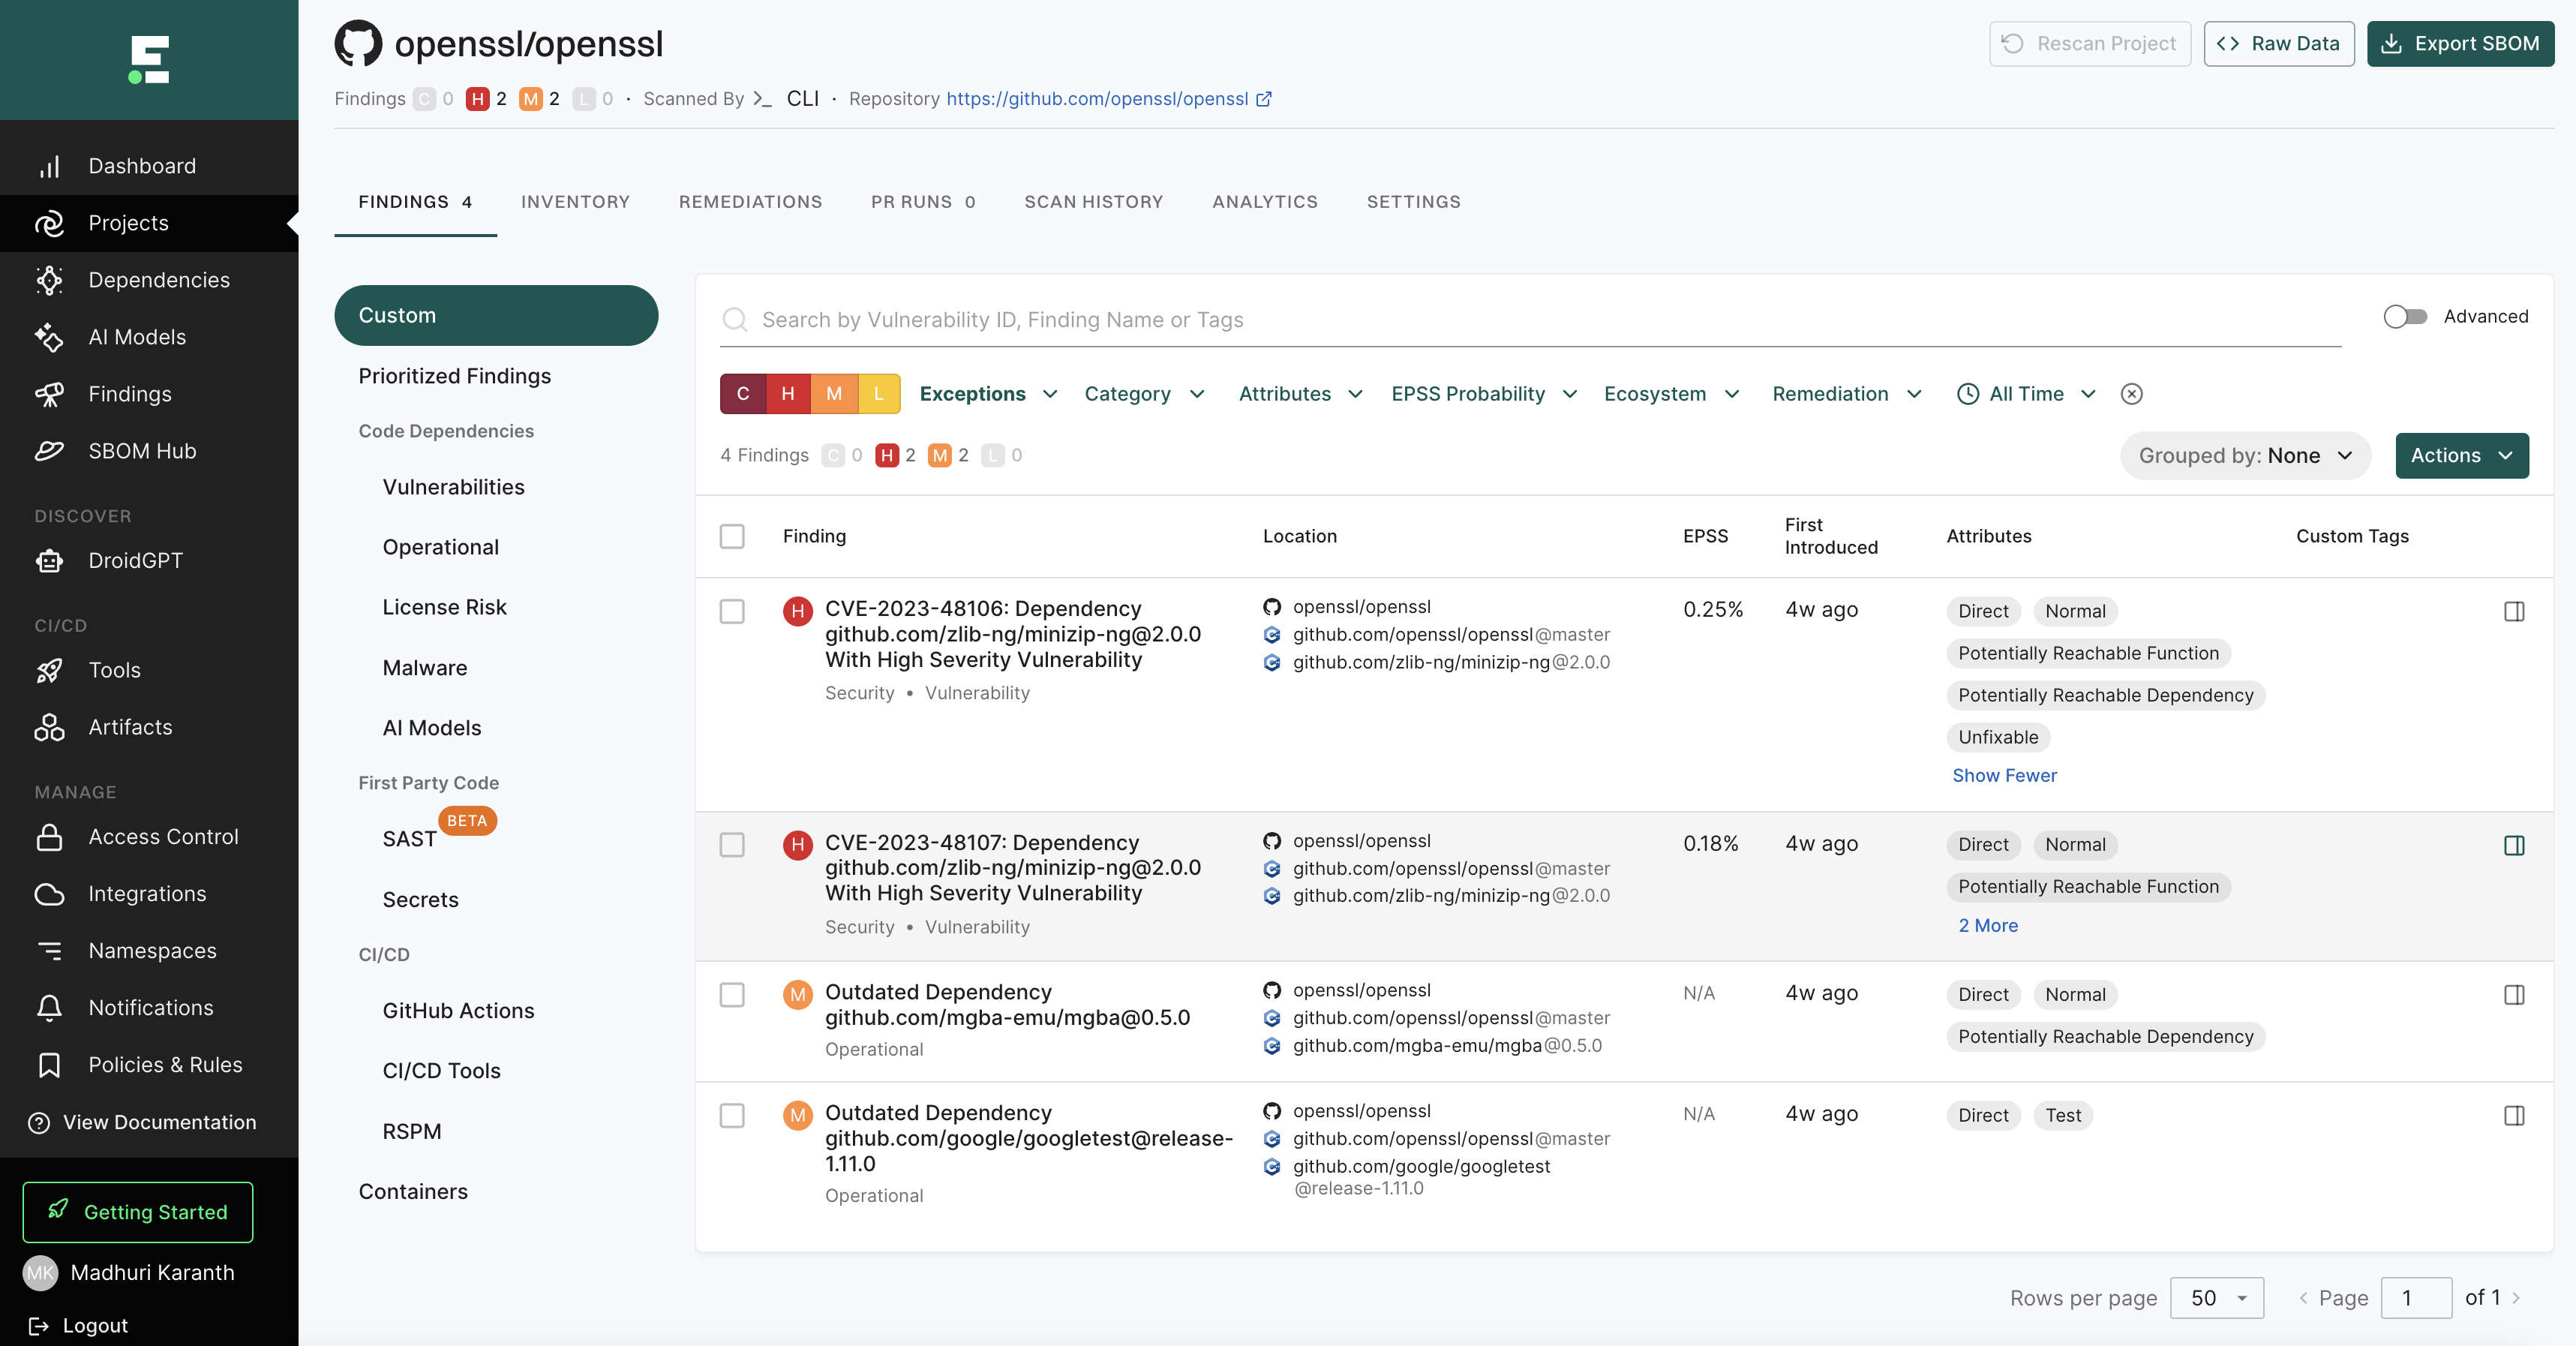Check the CVE-2023-48107 row checkbox
Viewport: 2576px width, 1346px height.
(732, 845)
